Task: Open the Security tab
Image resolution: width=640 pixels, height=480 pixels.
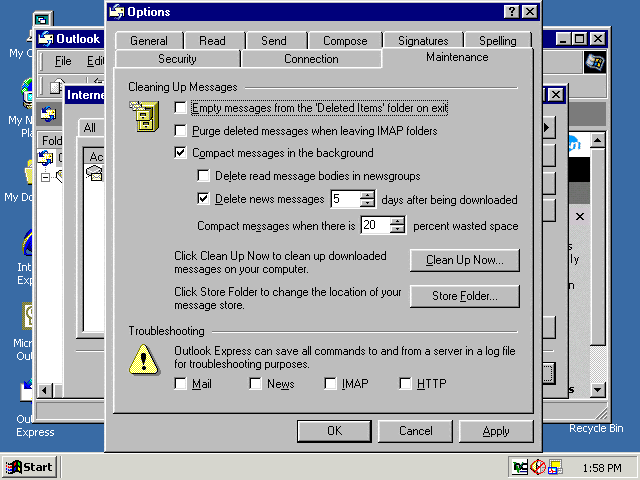Action: [178, 59]
